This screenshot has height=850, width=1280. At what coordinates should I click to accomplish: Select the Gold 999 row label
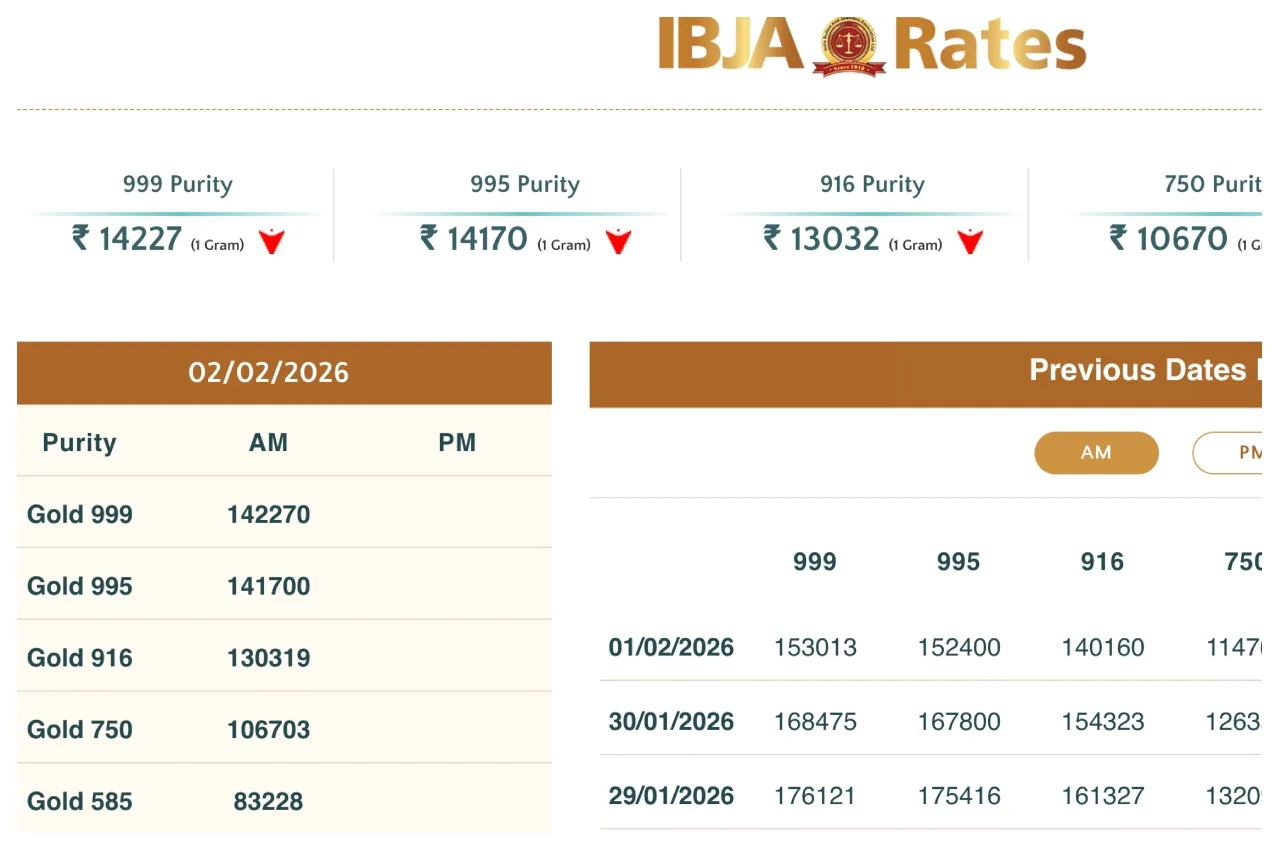80,515
